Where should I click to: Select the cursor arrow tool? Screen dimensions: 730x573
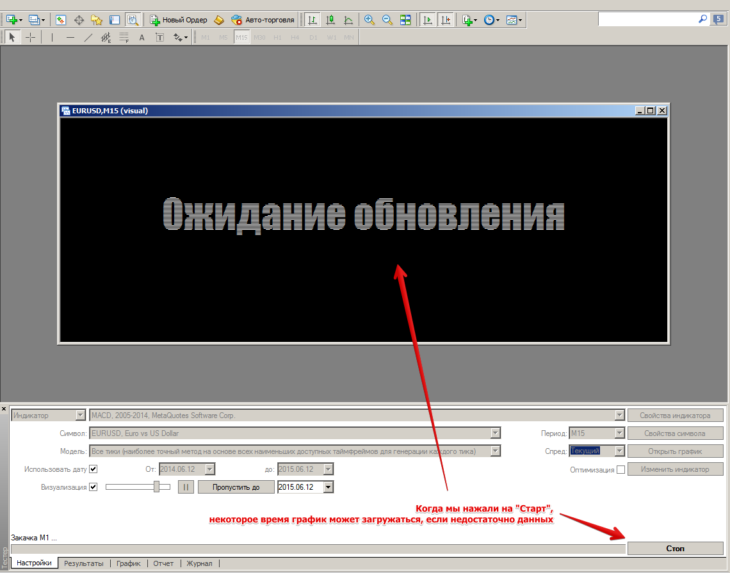12,37
